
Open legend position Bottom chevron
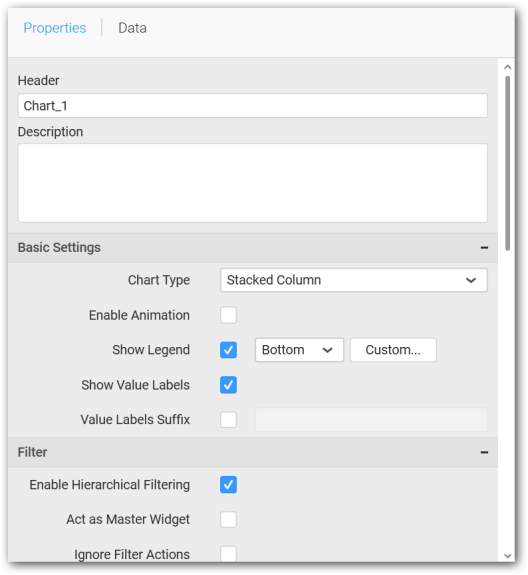(327, 350)
